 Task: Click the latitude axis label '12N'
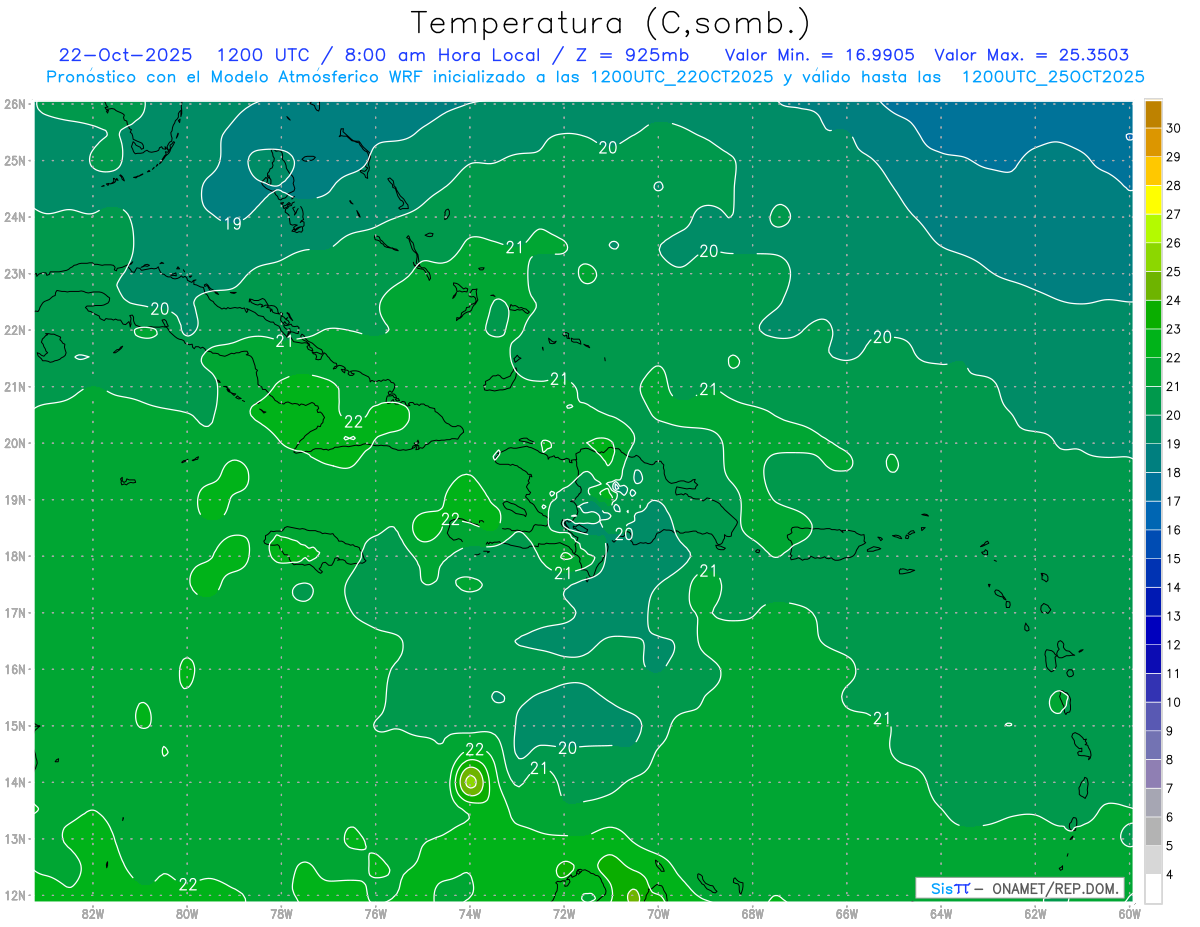[x=15, y=894]
